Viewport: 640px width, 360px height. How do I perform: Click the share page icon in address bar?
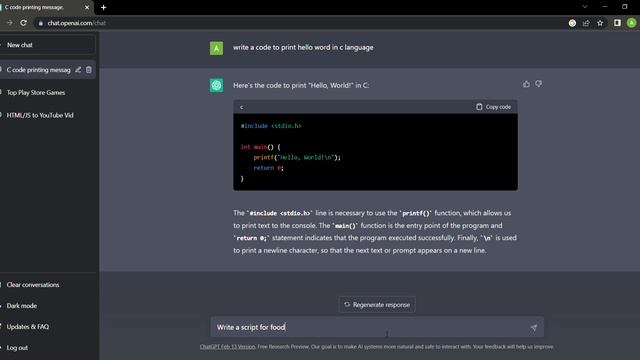pos(586,23)
